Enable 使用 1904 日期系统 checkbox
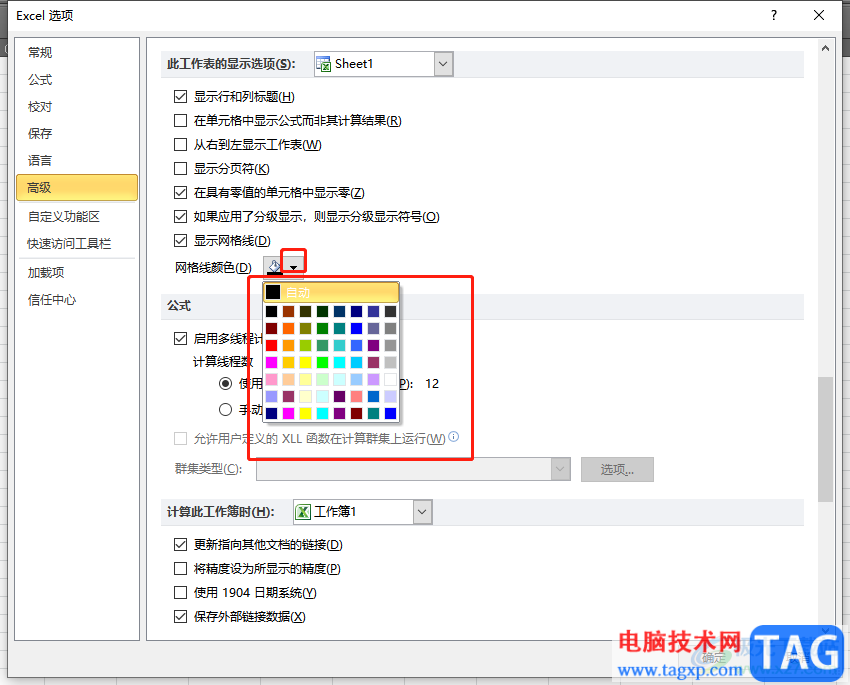 (181, 593)
